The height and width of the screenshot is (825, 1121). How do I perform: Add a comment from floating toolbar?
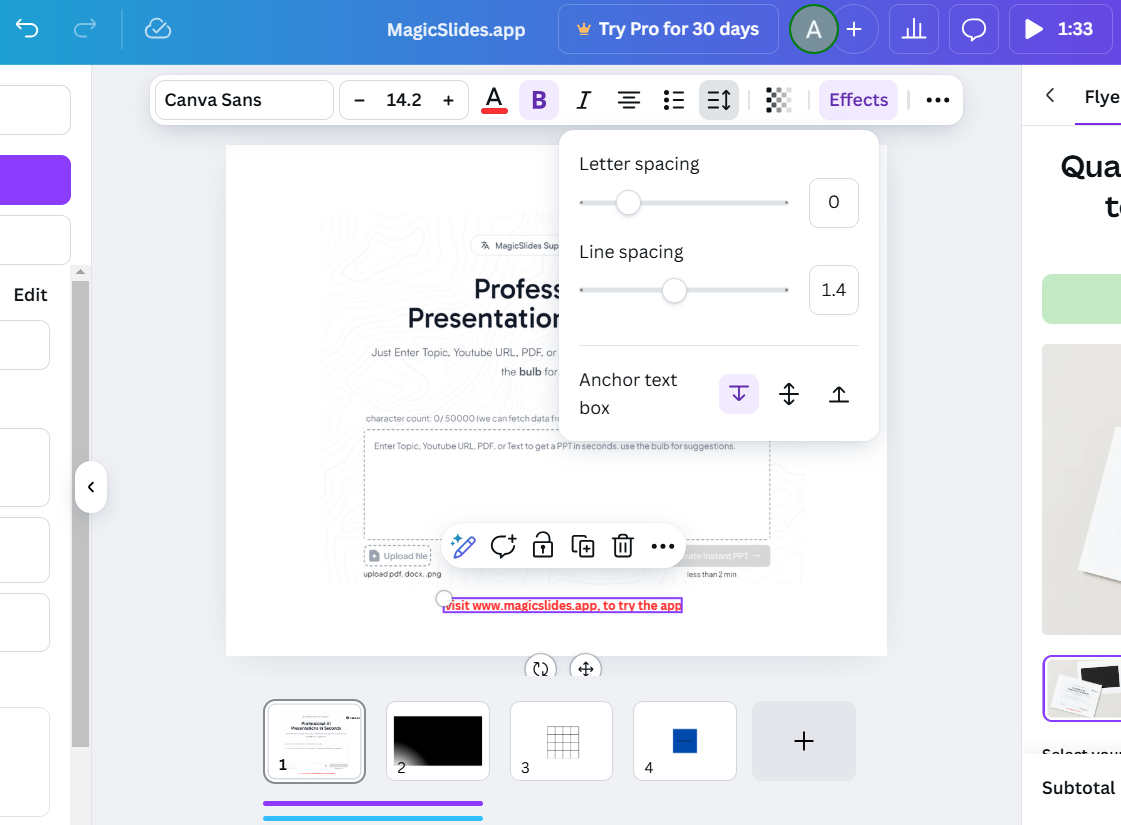(503, 546)
